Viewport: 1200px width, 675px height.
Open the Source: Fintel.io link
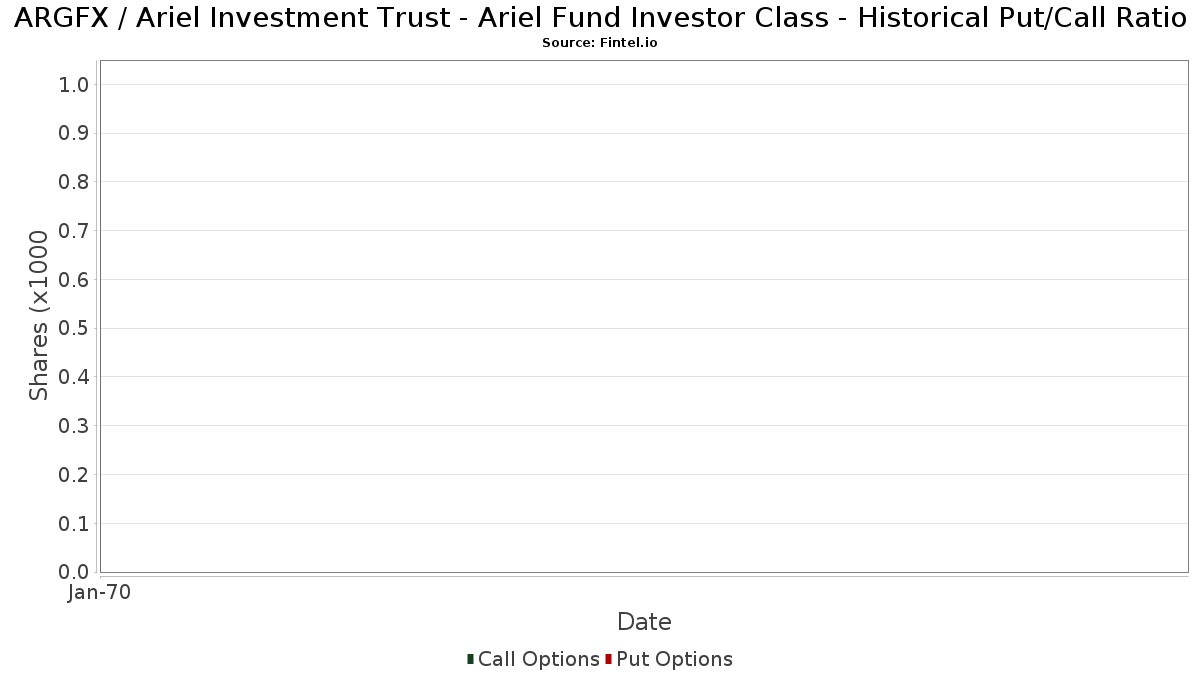[599, 43]
